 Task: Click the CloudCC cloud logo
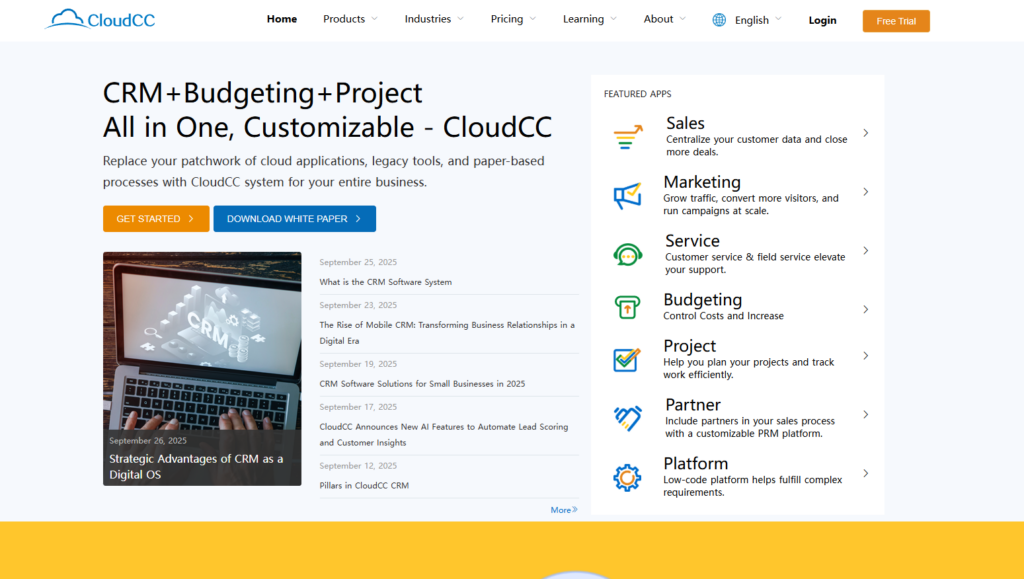(66, 18)
